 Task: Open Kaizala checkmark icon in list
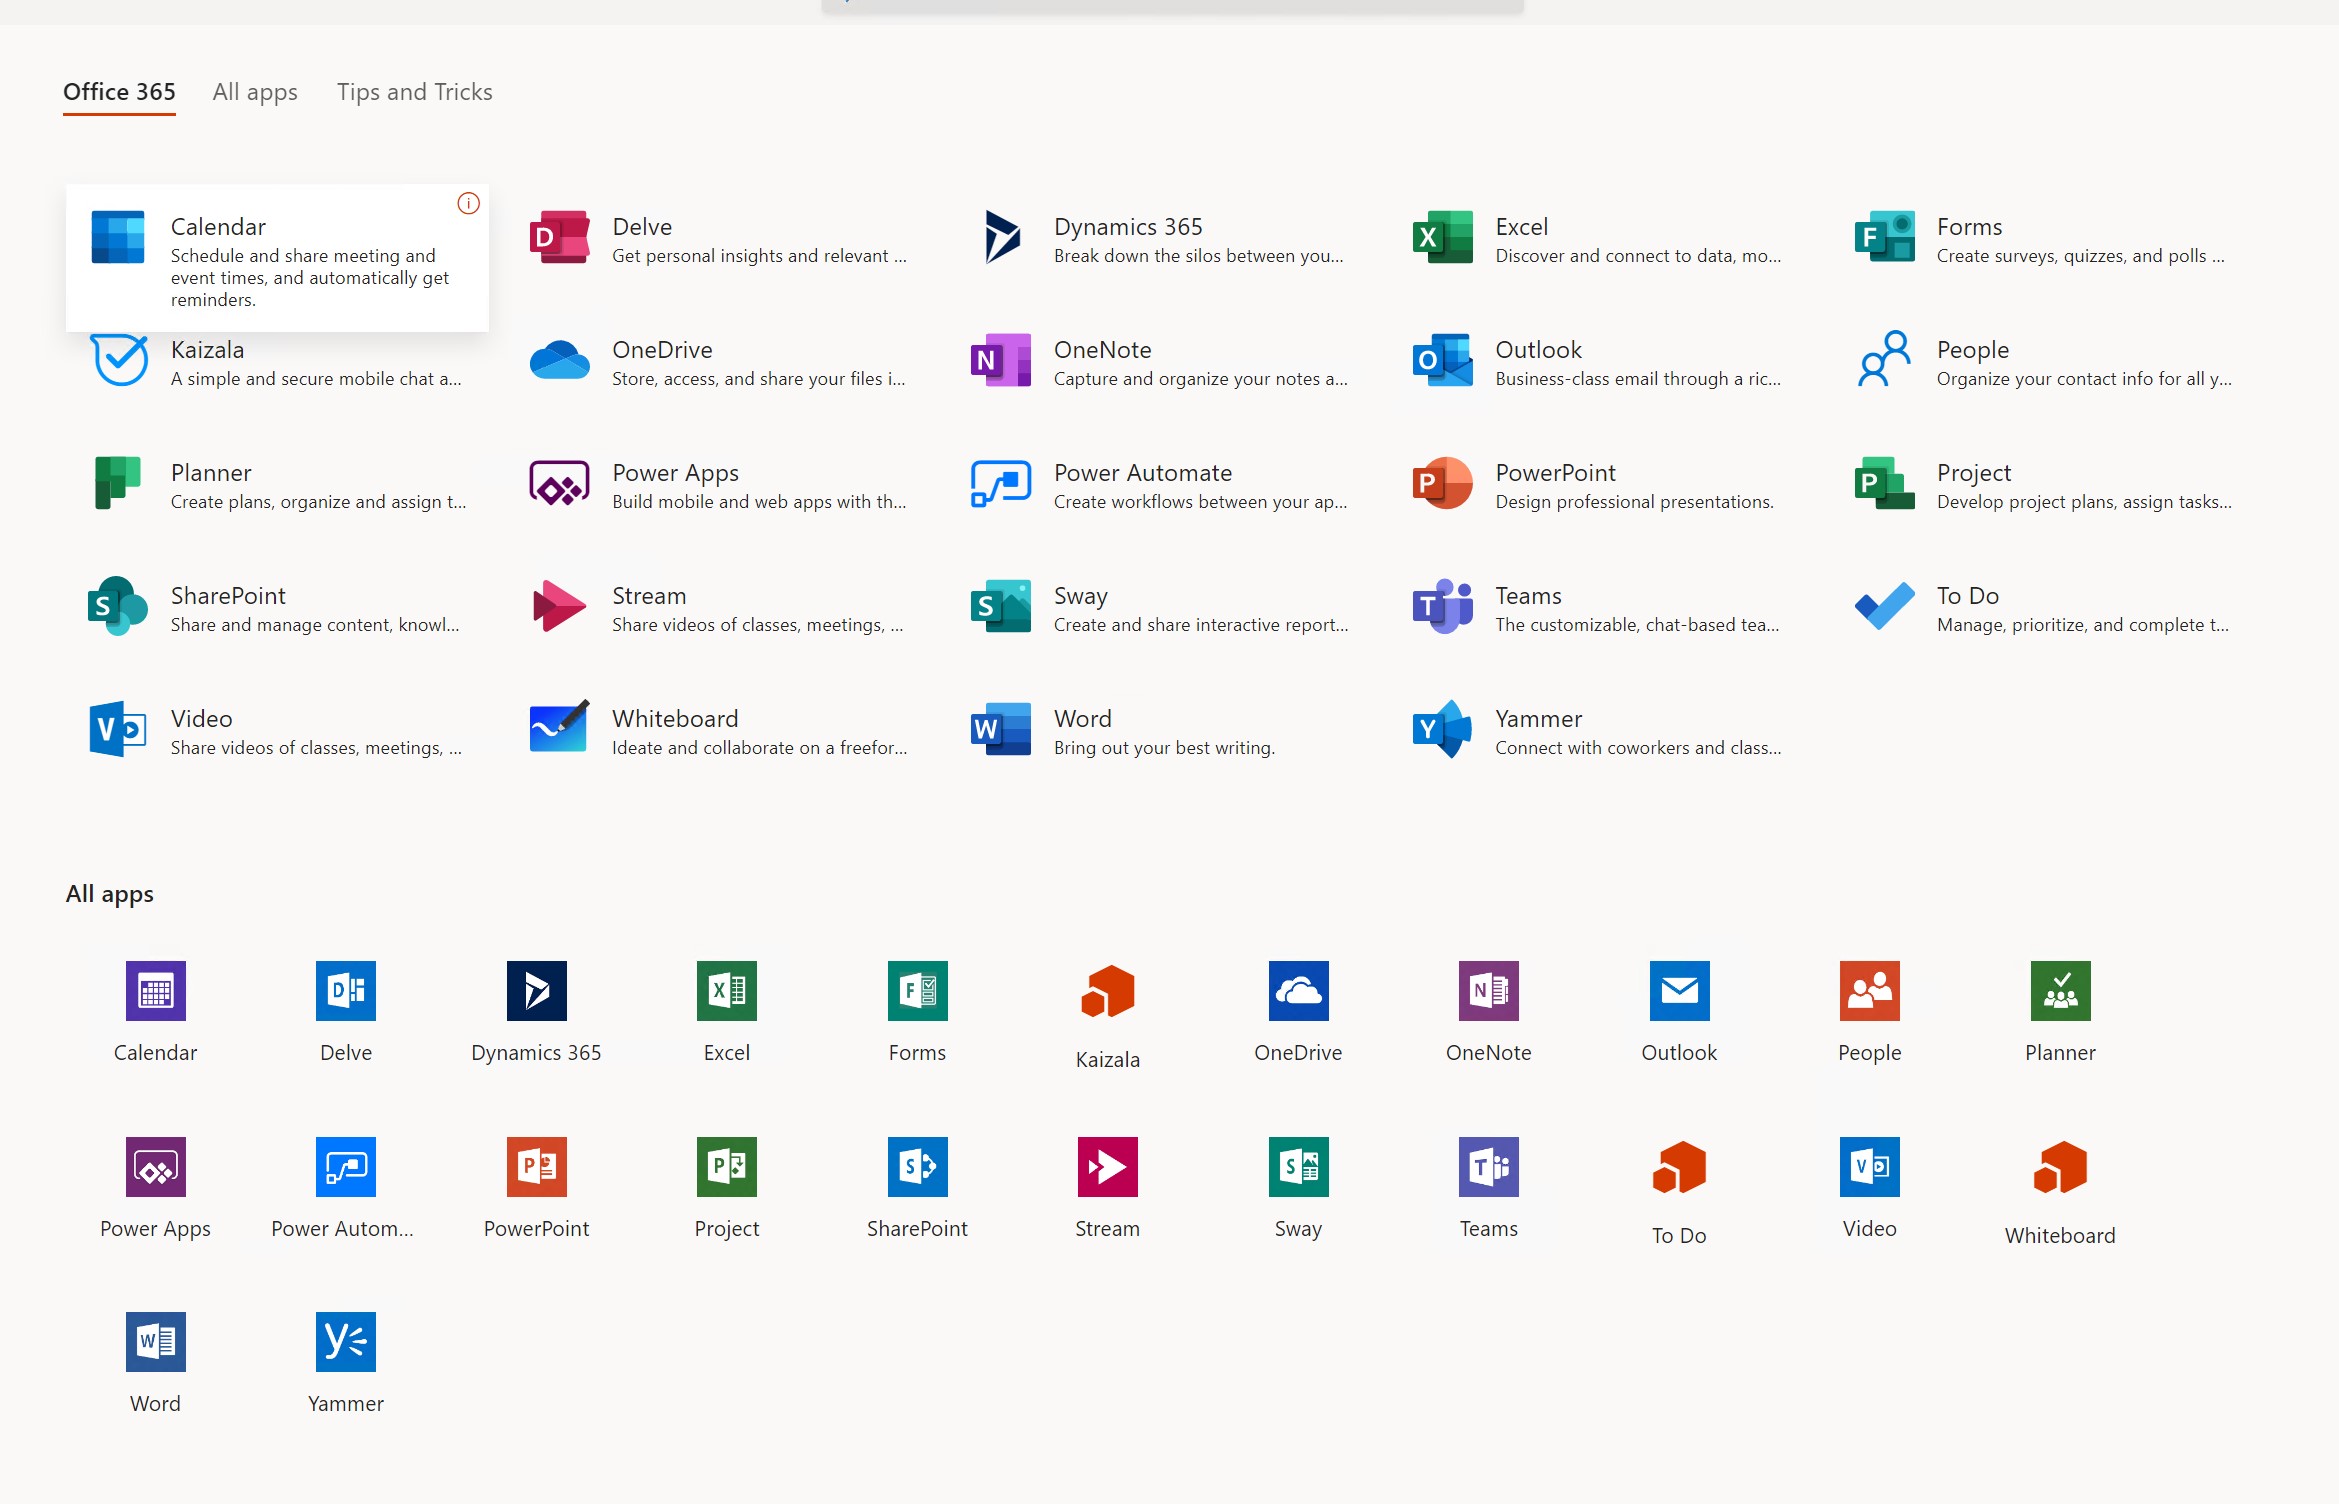click(x=119, y=360)
